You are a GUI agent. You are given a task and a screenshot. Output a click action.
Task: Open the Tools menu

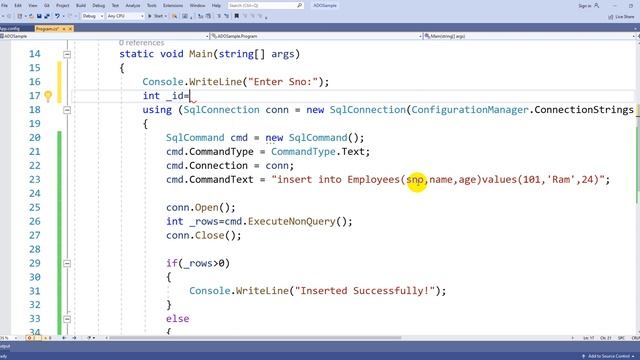(x=151, y=6)
